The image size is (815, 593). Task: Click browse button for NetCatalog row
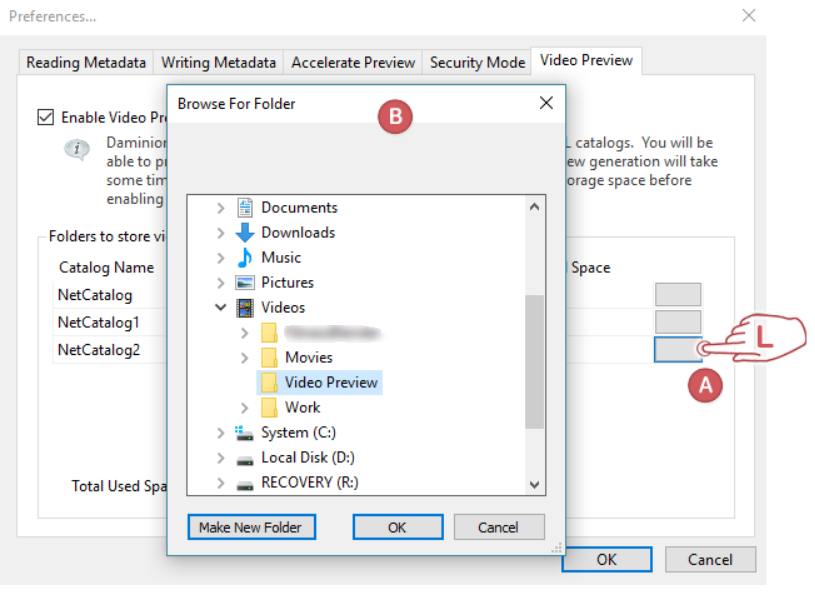point(678,295)
